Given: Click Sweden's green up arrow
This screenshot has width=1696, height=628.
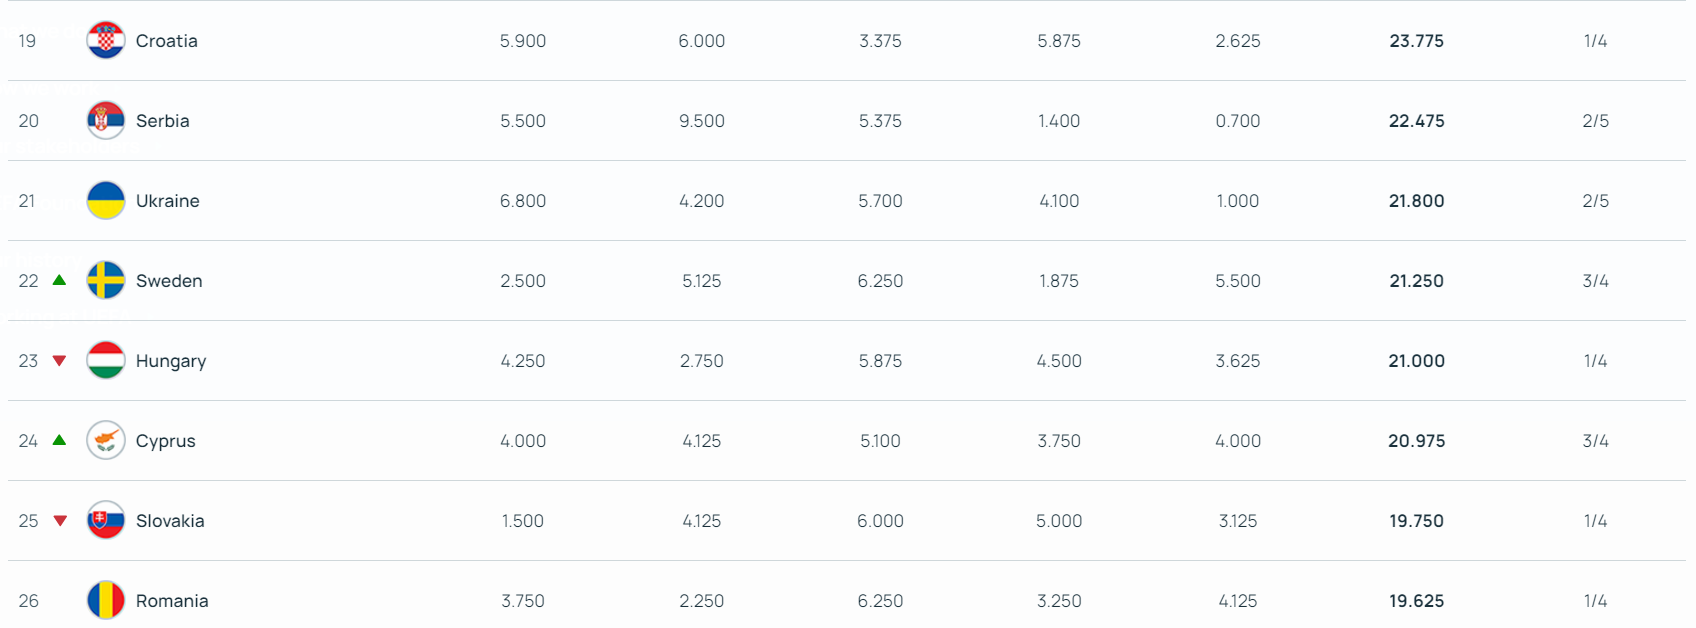Looking at the screenshot, I should [x=59, y=280].
